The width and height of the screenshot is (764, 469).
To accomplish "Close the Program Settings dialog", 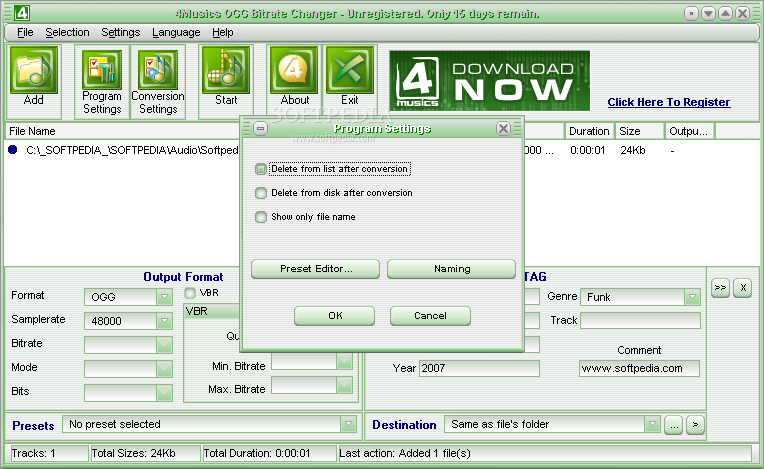I will tap(503, 129).
